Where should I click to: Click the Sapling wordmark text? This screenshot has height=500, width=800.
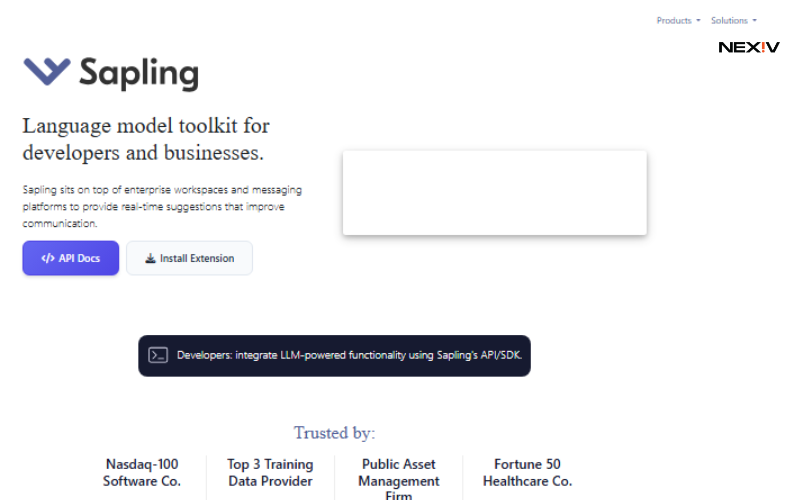(139, 74)
